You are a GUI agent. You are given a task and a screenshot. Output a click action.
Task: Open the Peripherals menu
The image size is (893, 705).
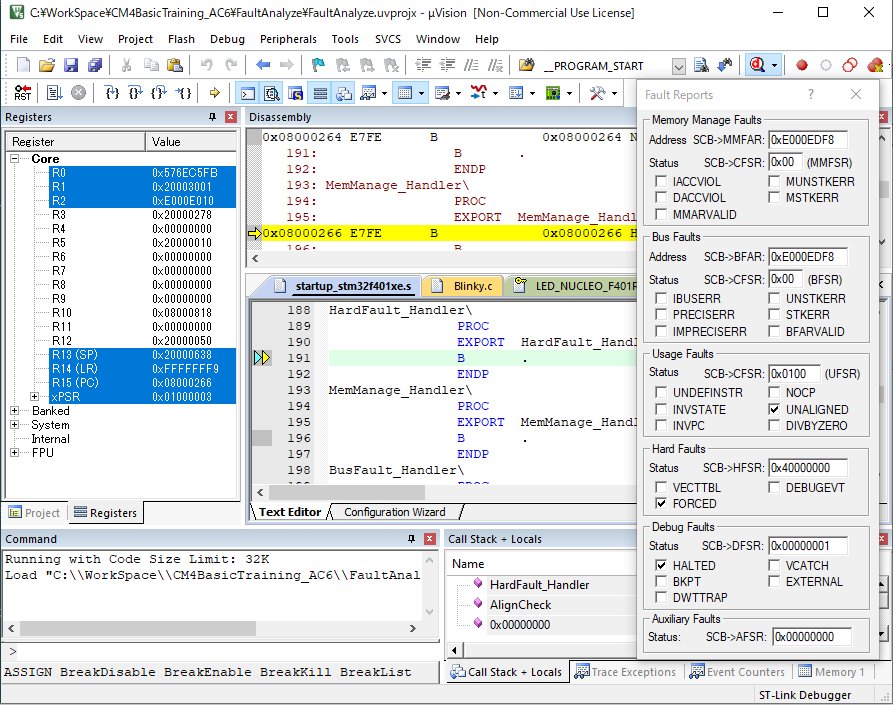pyautogui.click(x=288, y=39)
